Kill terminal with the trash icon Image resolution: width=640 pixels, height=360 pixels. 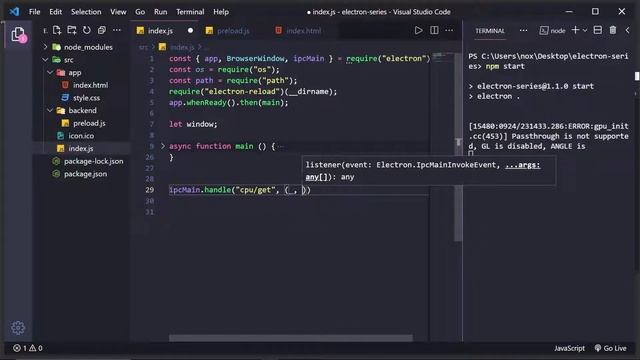613,30
